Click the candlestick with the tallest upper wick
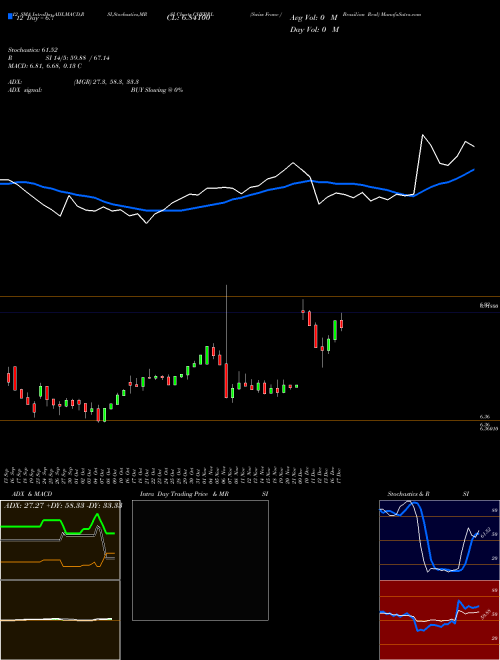Image resolution: width=500 pixels, height=660 pixels. [x=226, y=342]
